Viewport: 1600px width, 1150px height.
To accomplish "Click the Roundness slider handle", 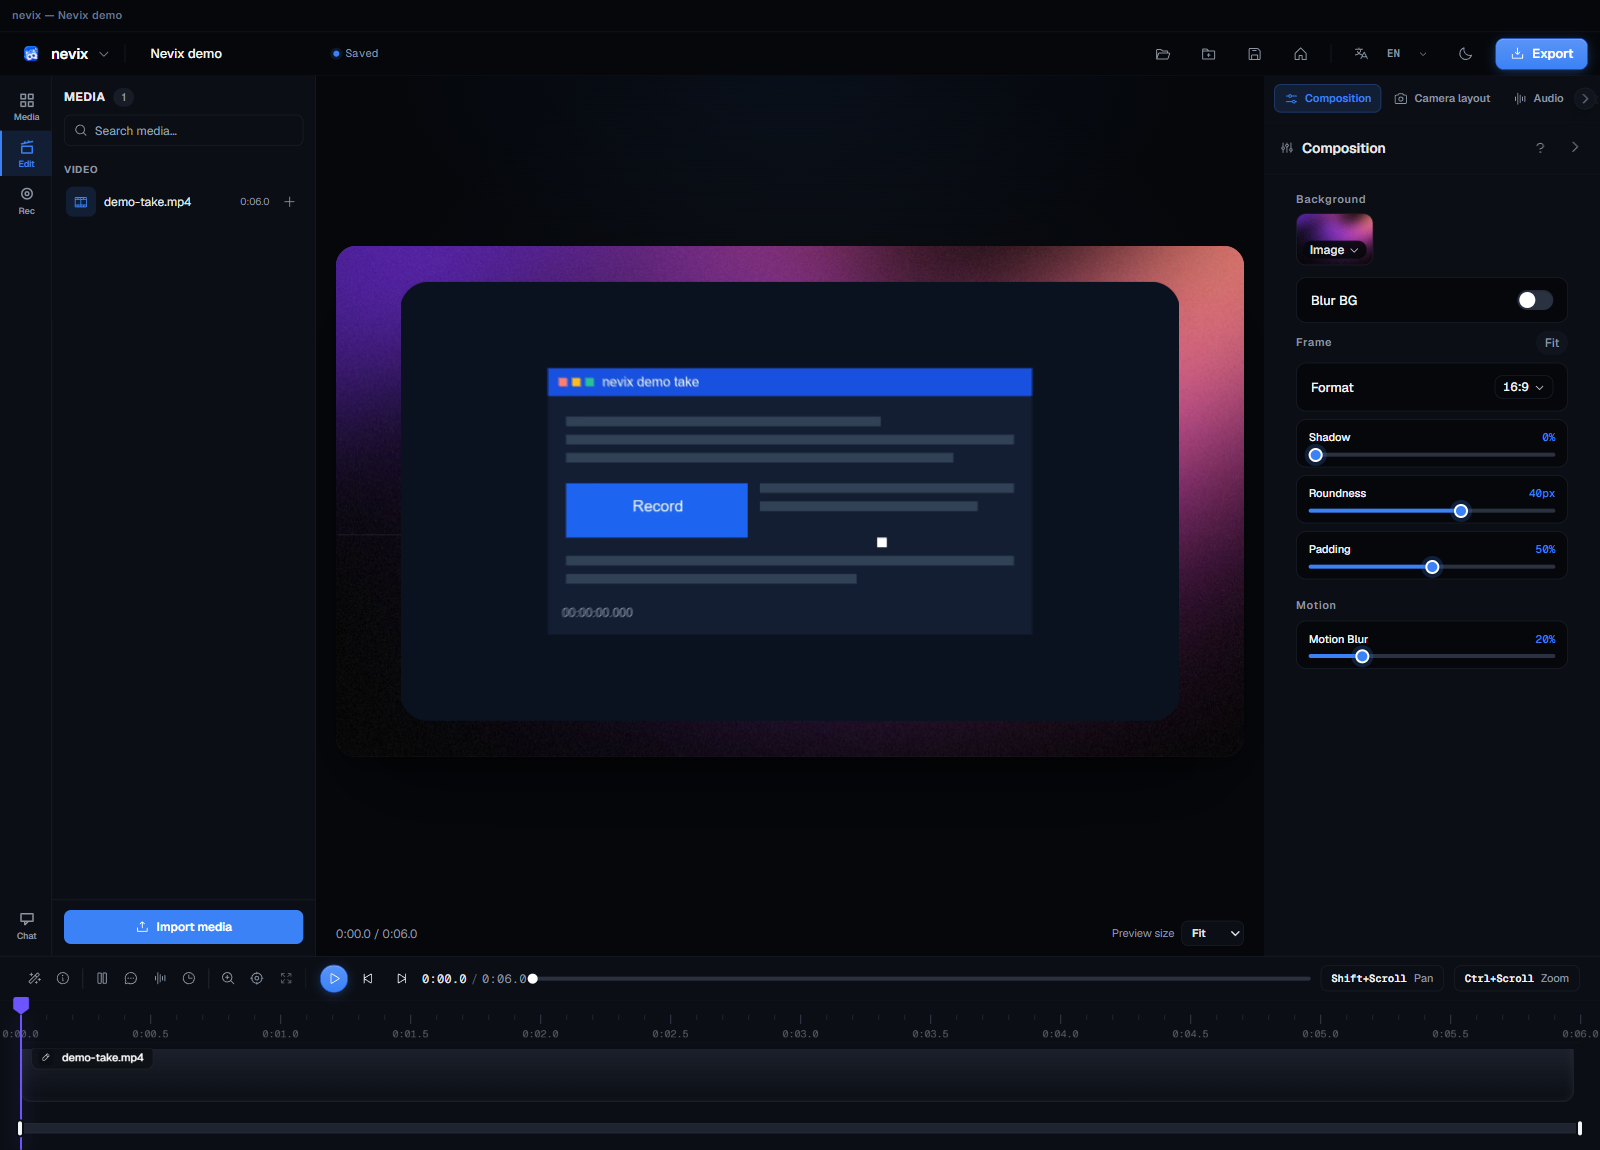I will (x=1461, y=511).
